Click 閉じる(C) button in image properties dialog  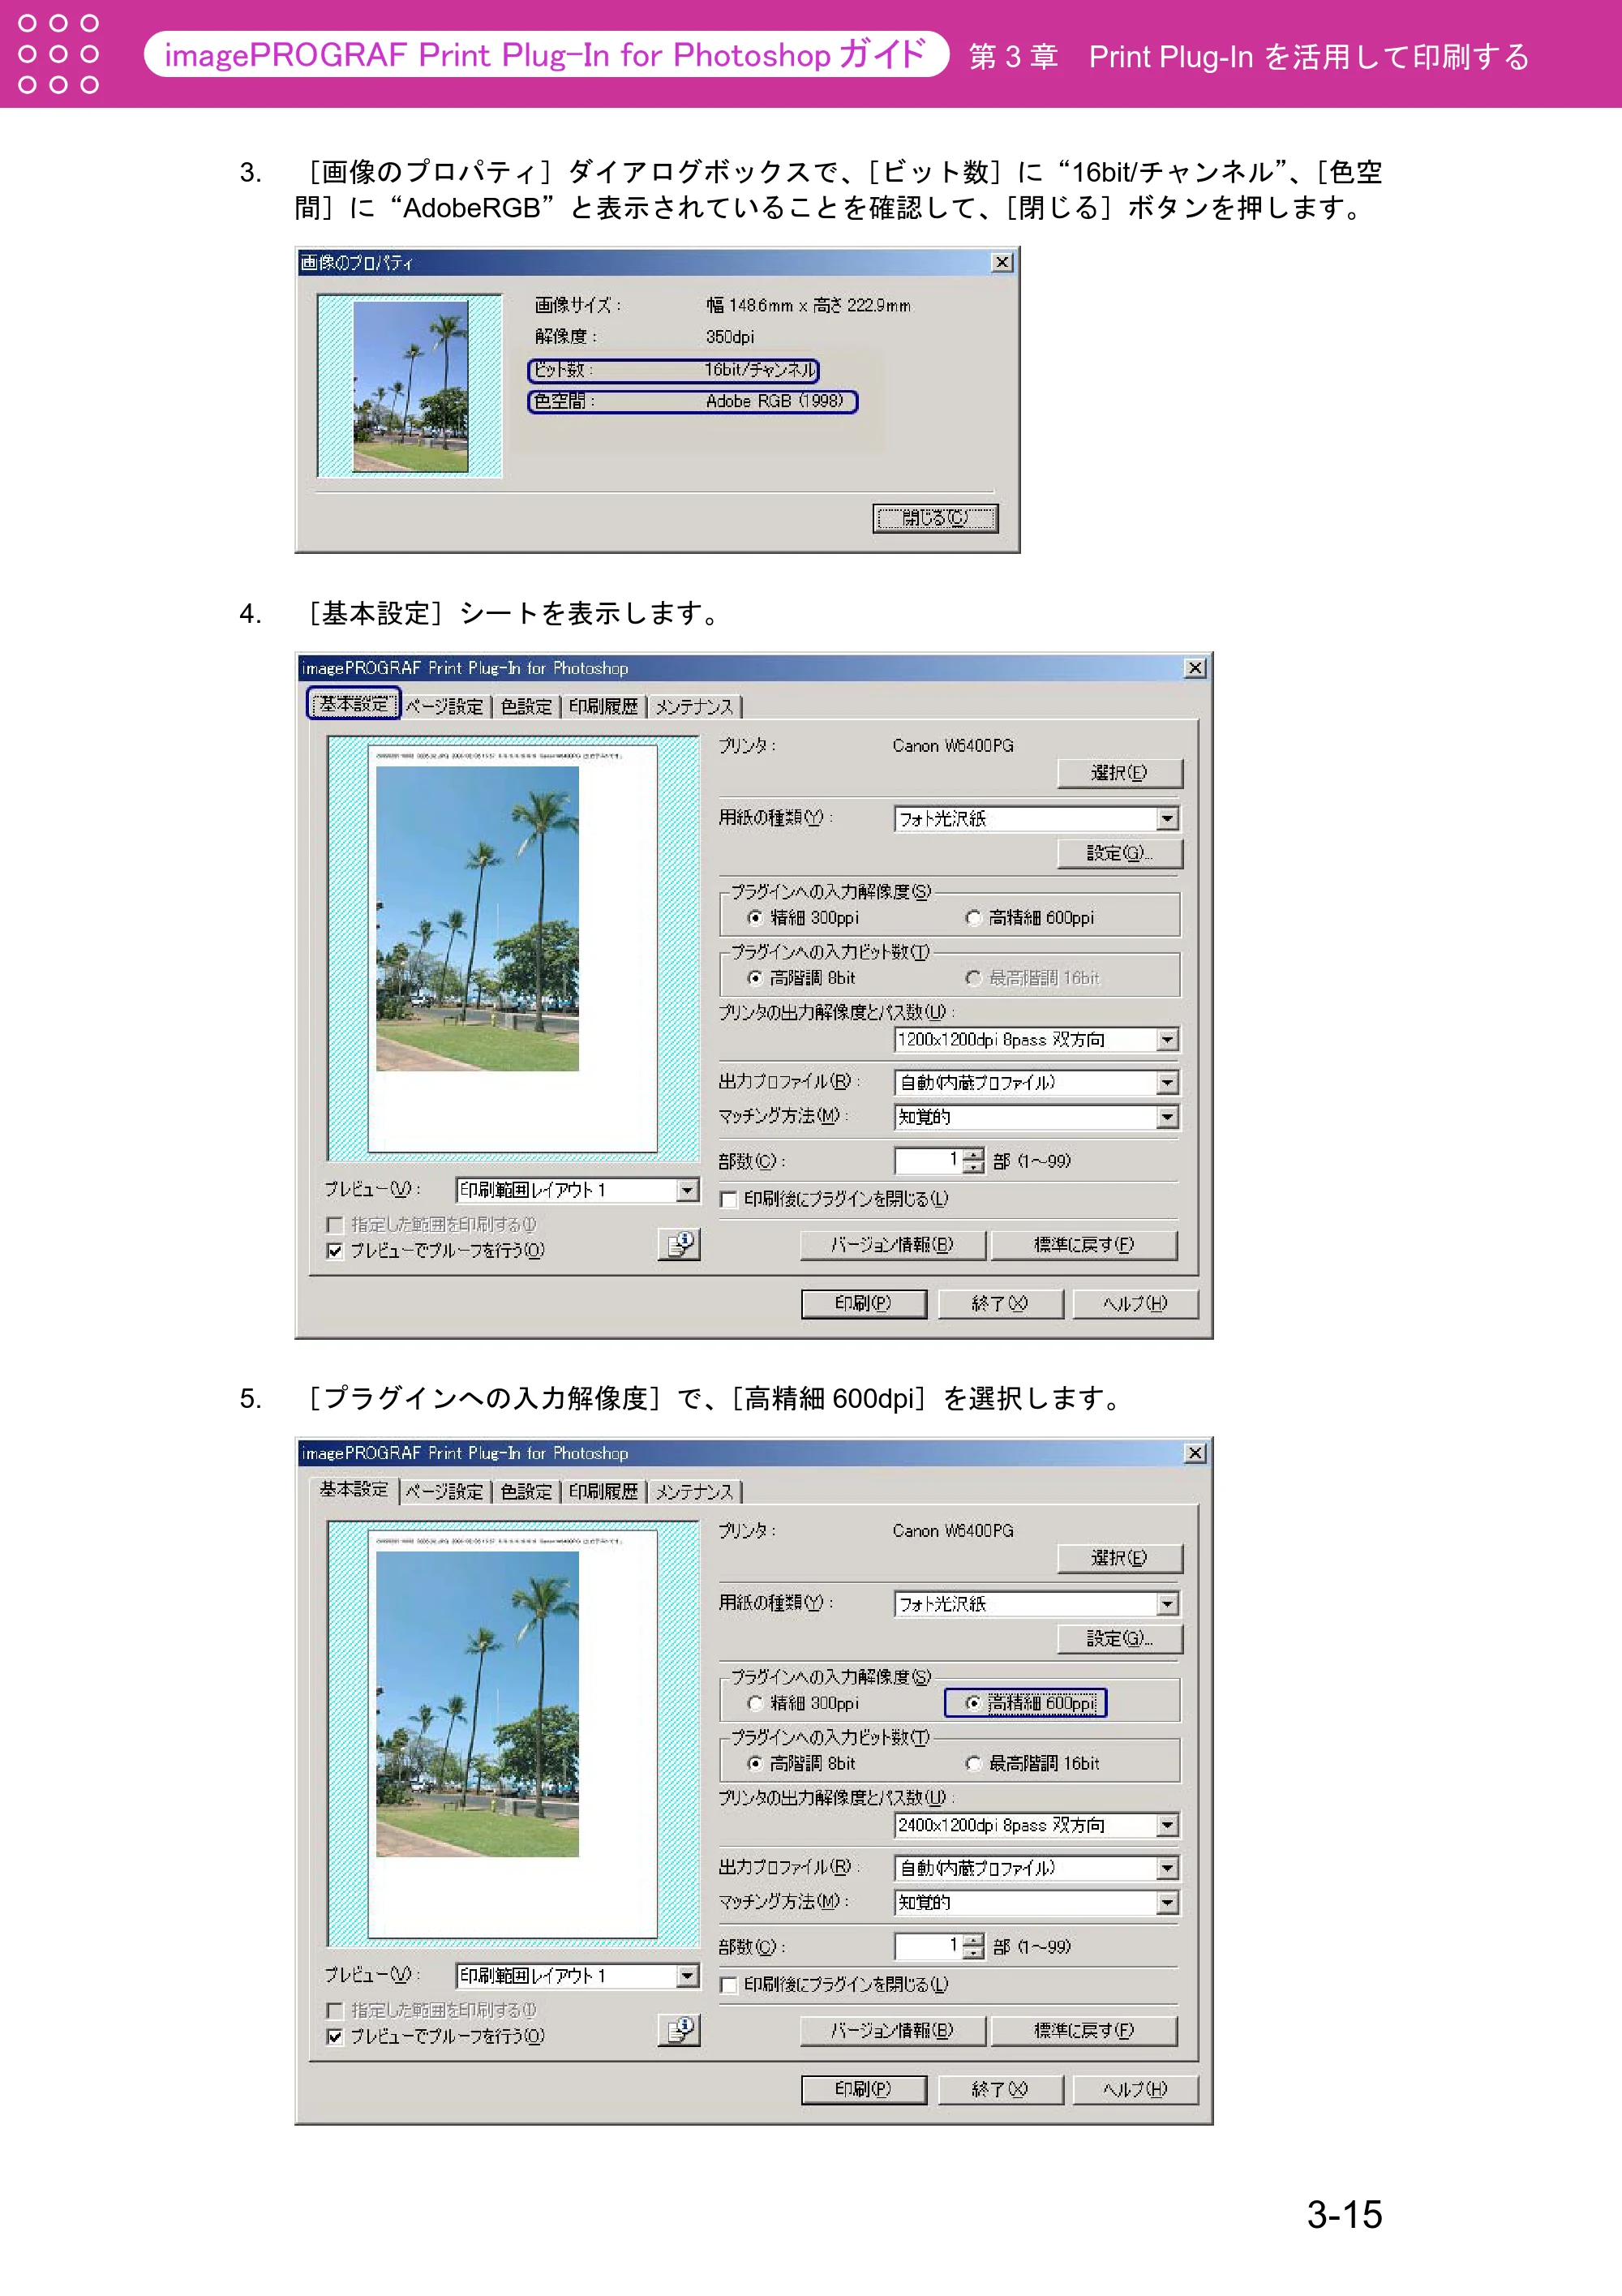point(935,518)
